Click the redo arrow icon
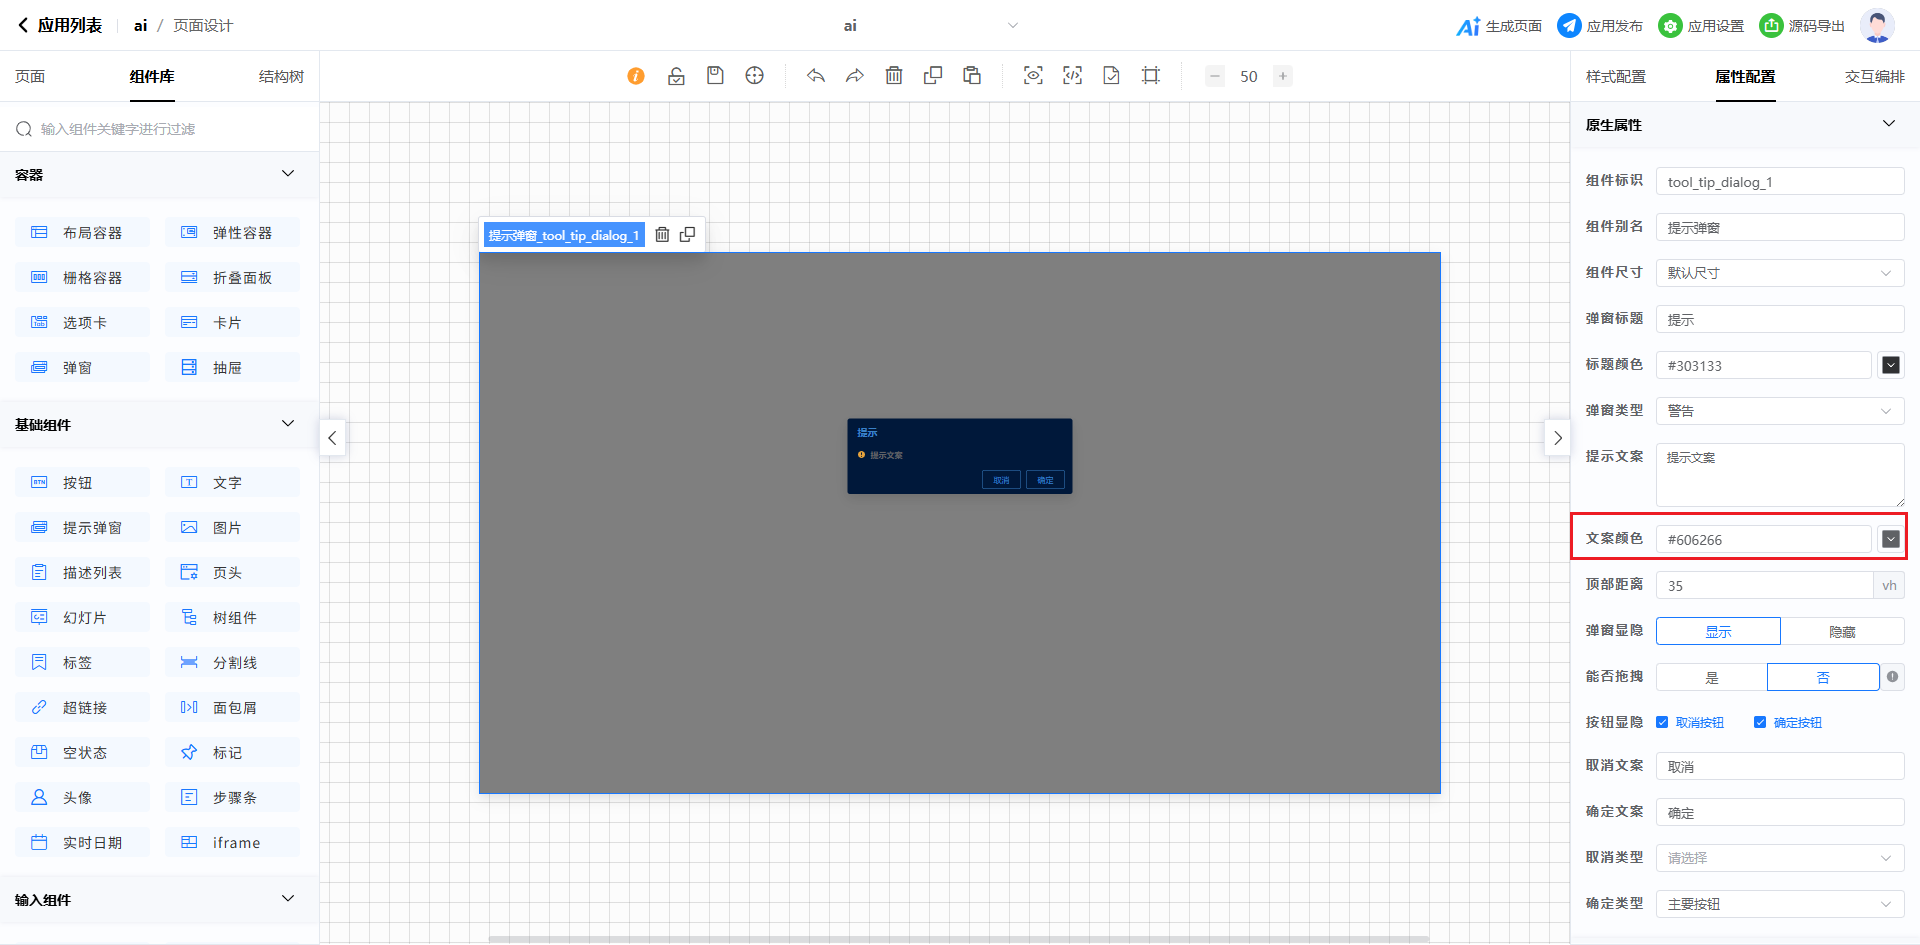The image size is (1920, 945). (855, 76)
